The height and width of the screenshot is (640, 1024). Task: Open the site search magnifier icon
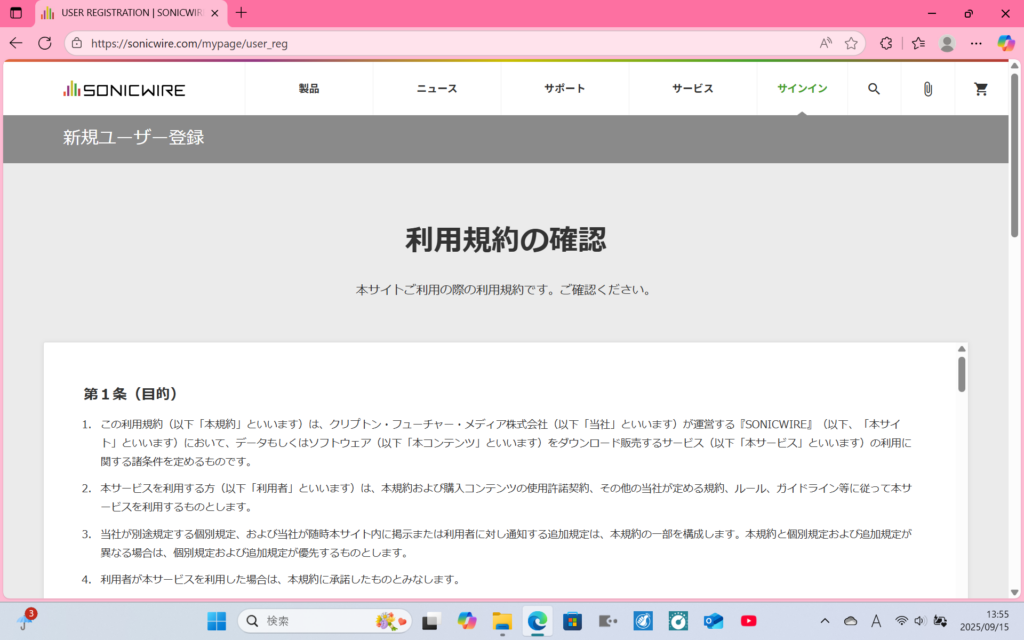pos(873,89)
